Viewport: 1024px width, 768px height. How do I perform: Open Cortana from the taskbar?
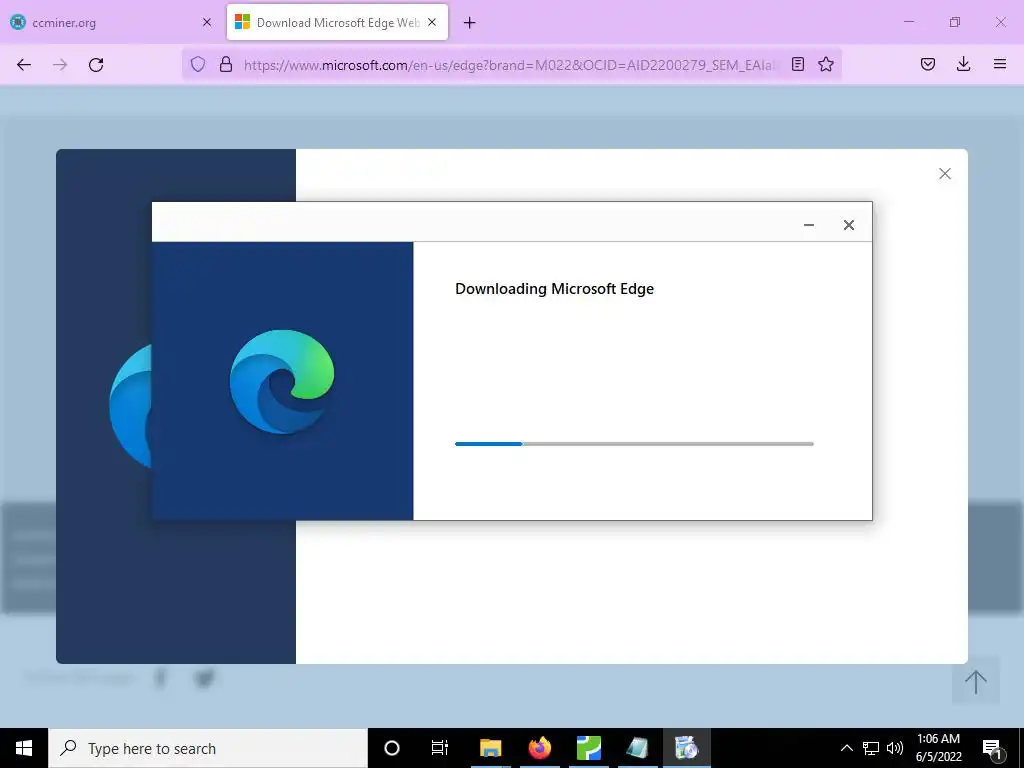(392, 748)
